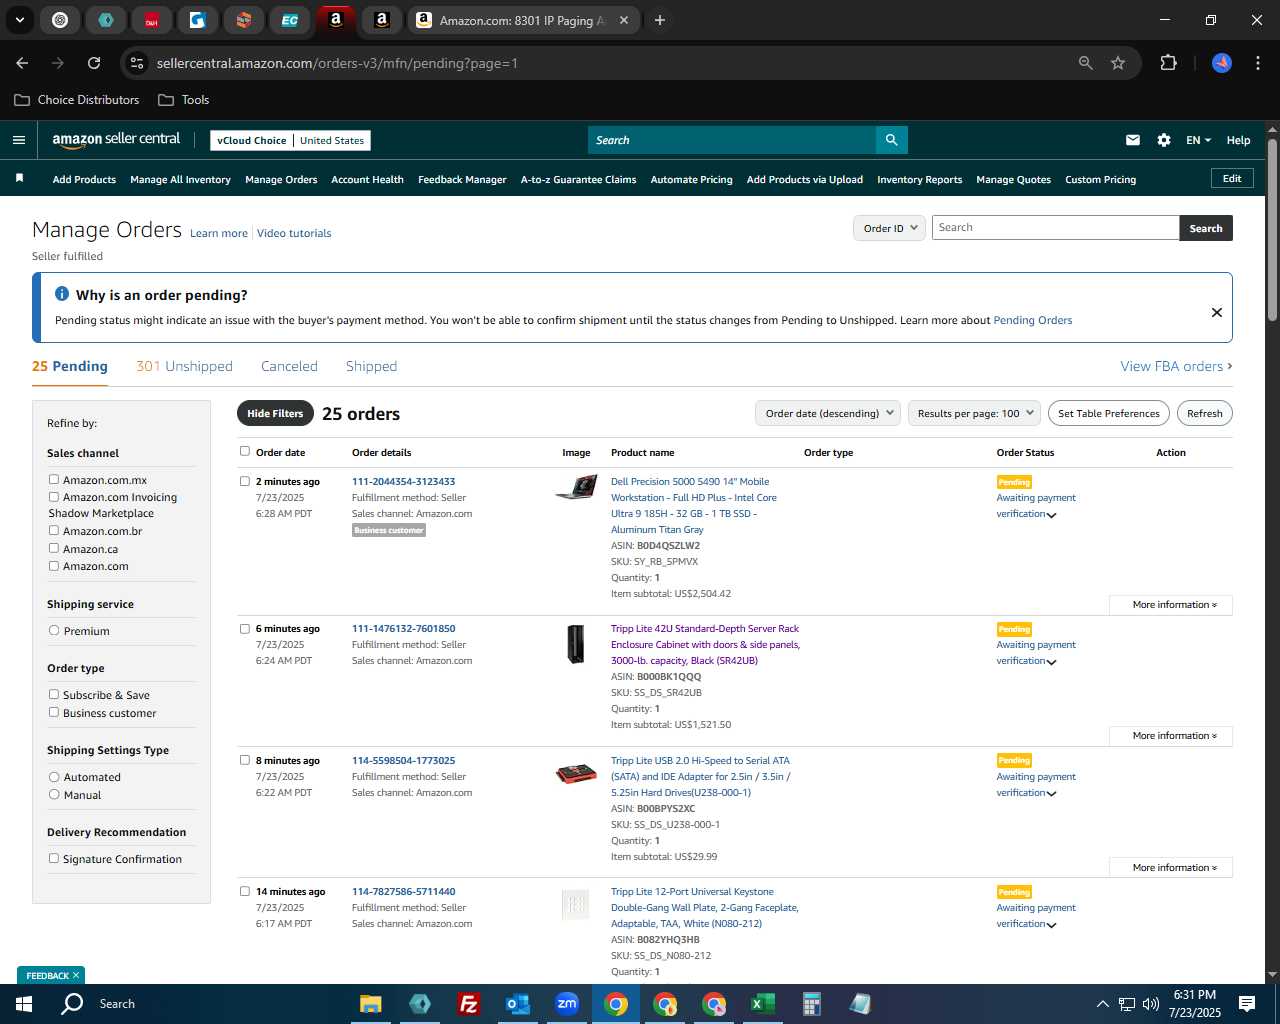Open a new browser tab

point(660,20)
